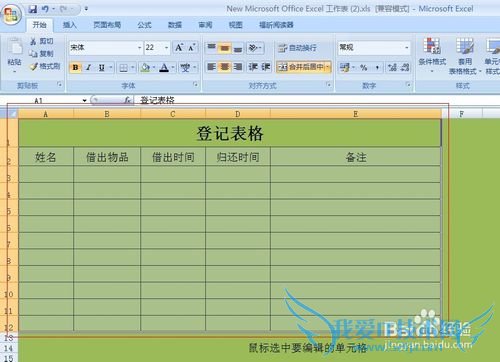Click the insert function fx icon
The height and width of the screenshot is (362, 500).
click(x=127, y=100)
